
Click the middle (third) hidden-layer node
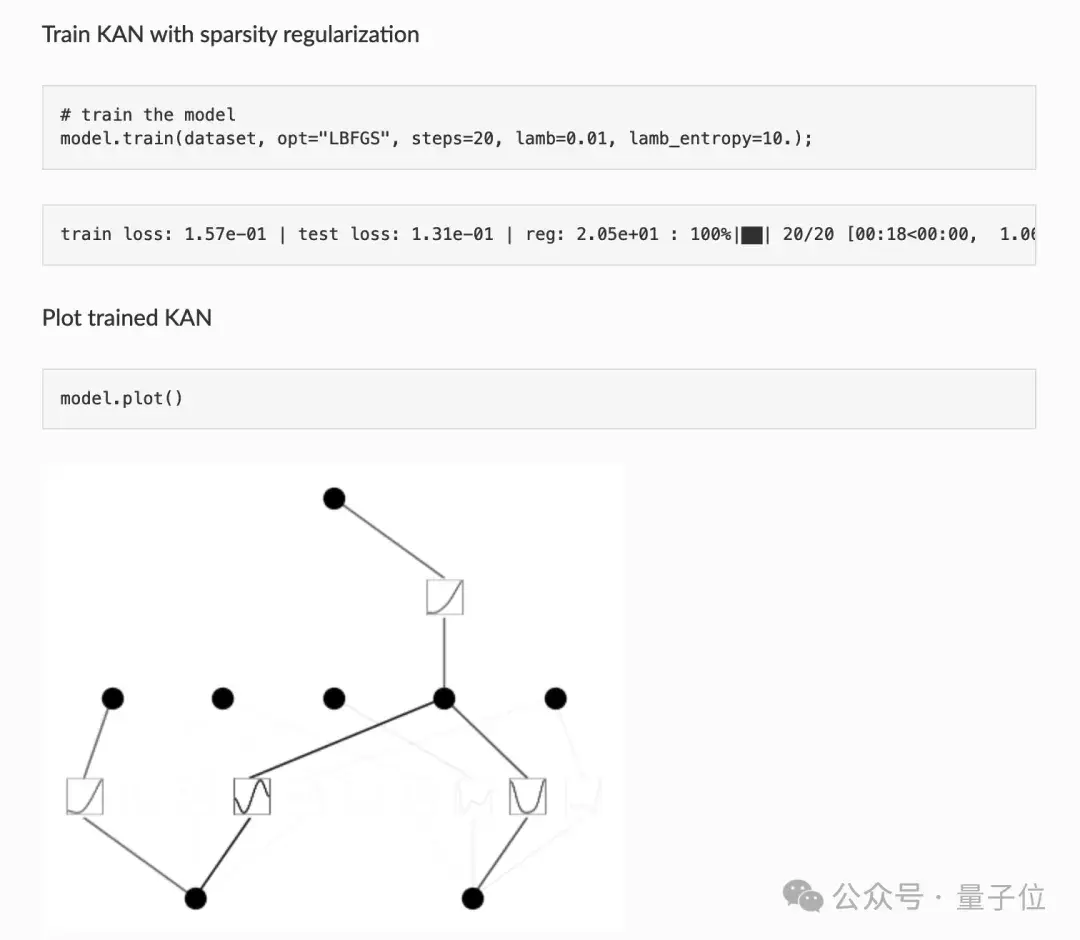(x=334, y=698)
